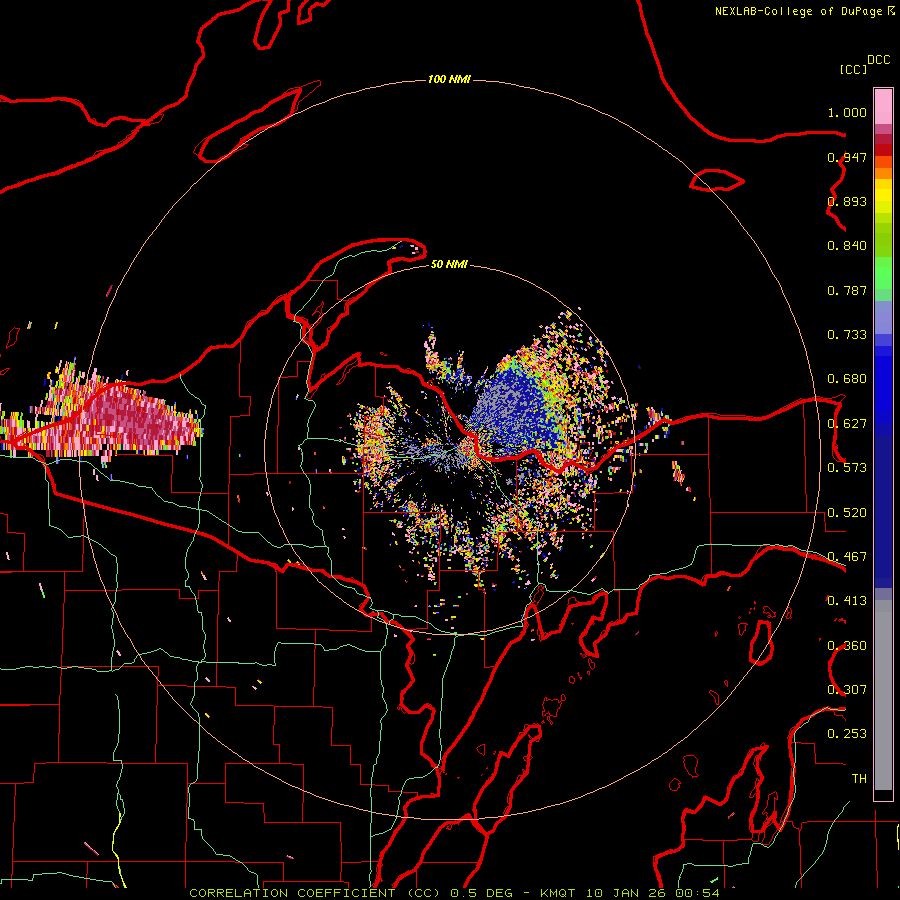Image resolution: width=900 pixels, height=900 pixels.
Task: Click the 0.253 scale value
Action: pyautogui.click(x=847, y=734)
